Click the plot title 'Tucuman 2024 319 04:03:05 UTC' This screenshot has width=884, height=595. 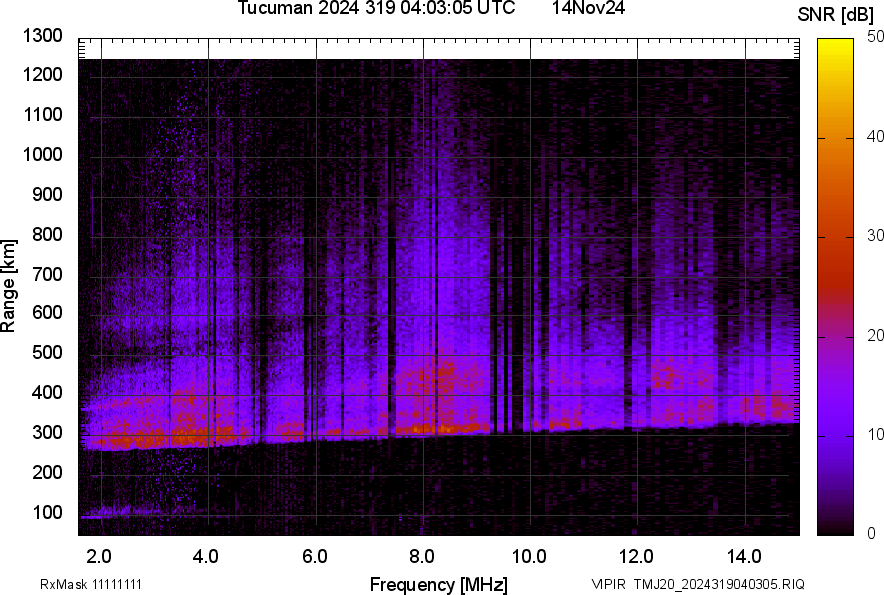(x=376, y=8)
